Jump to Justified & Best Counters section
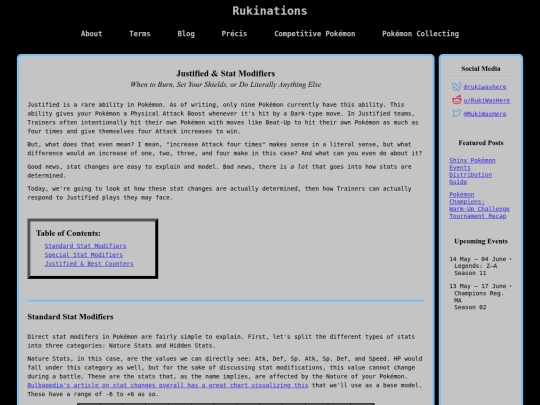The width and height of the screenshot is (540, 405). [x=89, y=263]
